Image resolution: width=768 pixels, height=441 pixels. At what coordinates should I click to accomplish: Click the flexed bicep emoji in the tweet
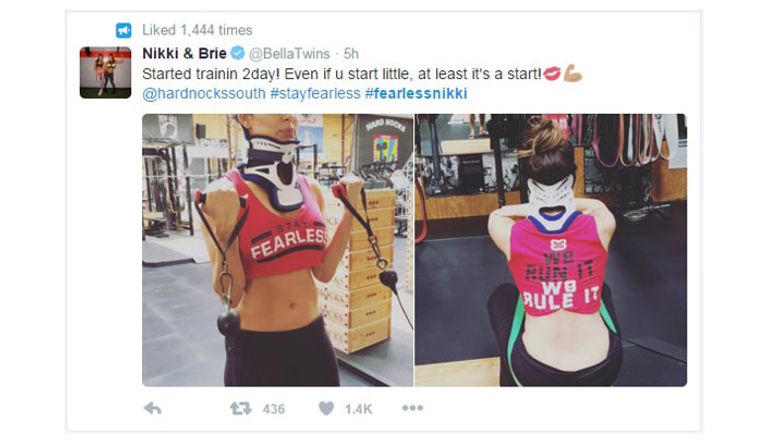[573, 74]
